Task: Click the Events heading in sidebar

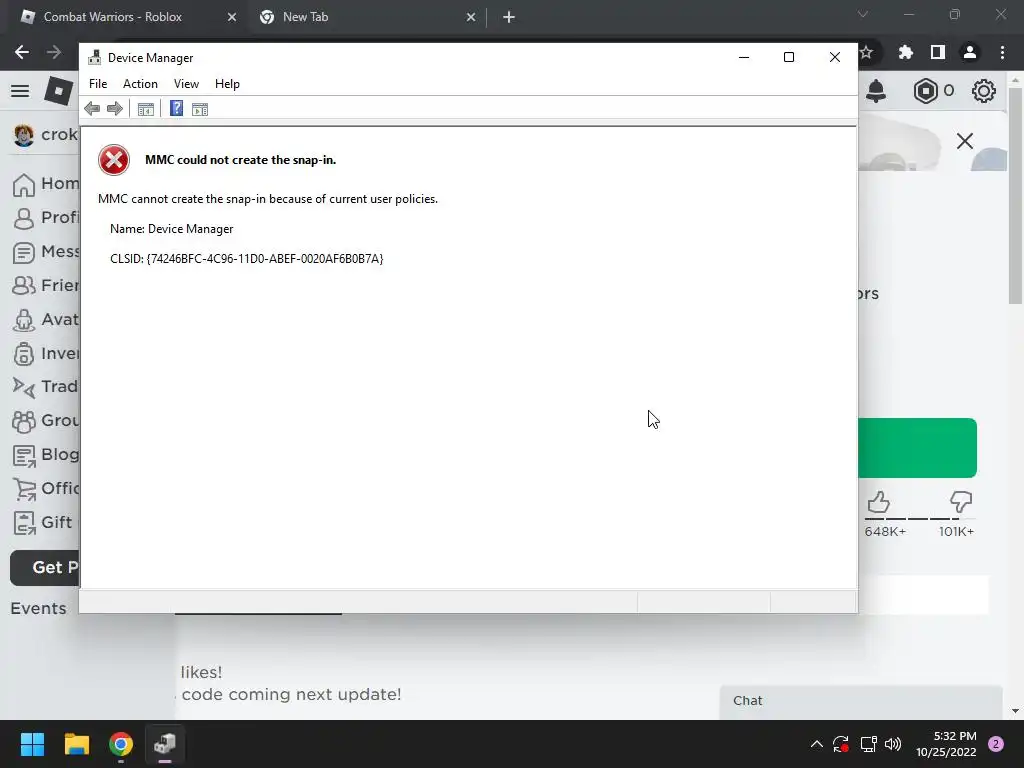Action: tap(39, 608)
